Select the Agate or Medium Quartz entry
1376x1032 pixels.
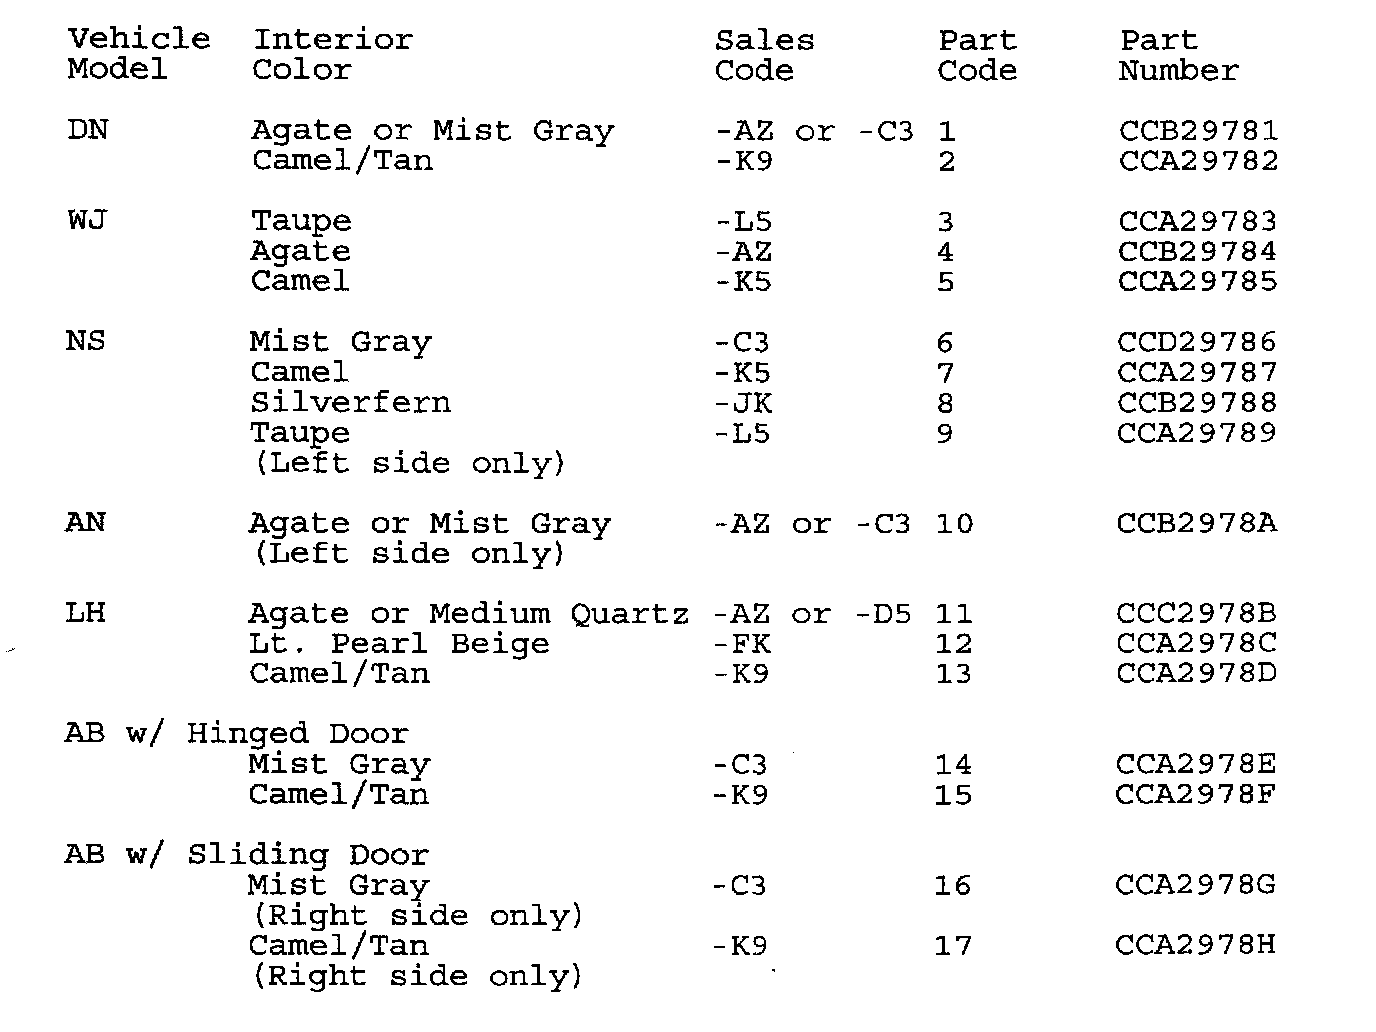[x=468, y=613]
